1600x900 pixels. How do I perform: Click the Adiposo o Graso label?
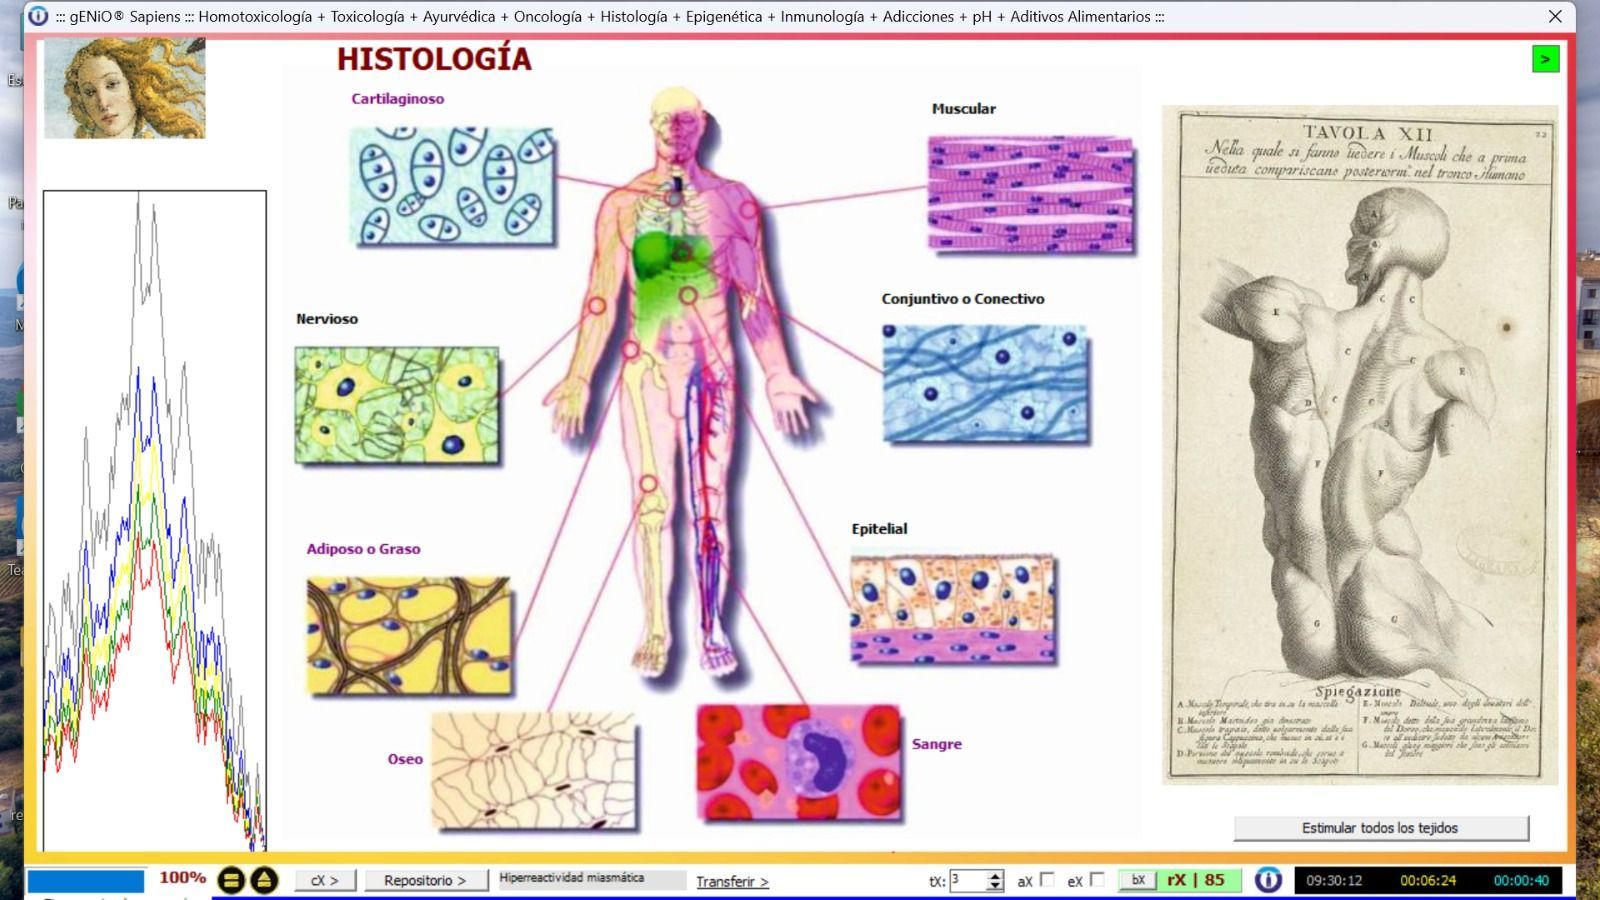(x=363, y=549)
